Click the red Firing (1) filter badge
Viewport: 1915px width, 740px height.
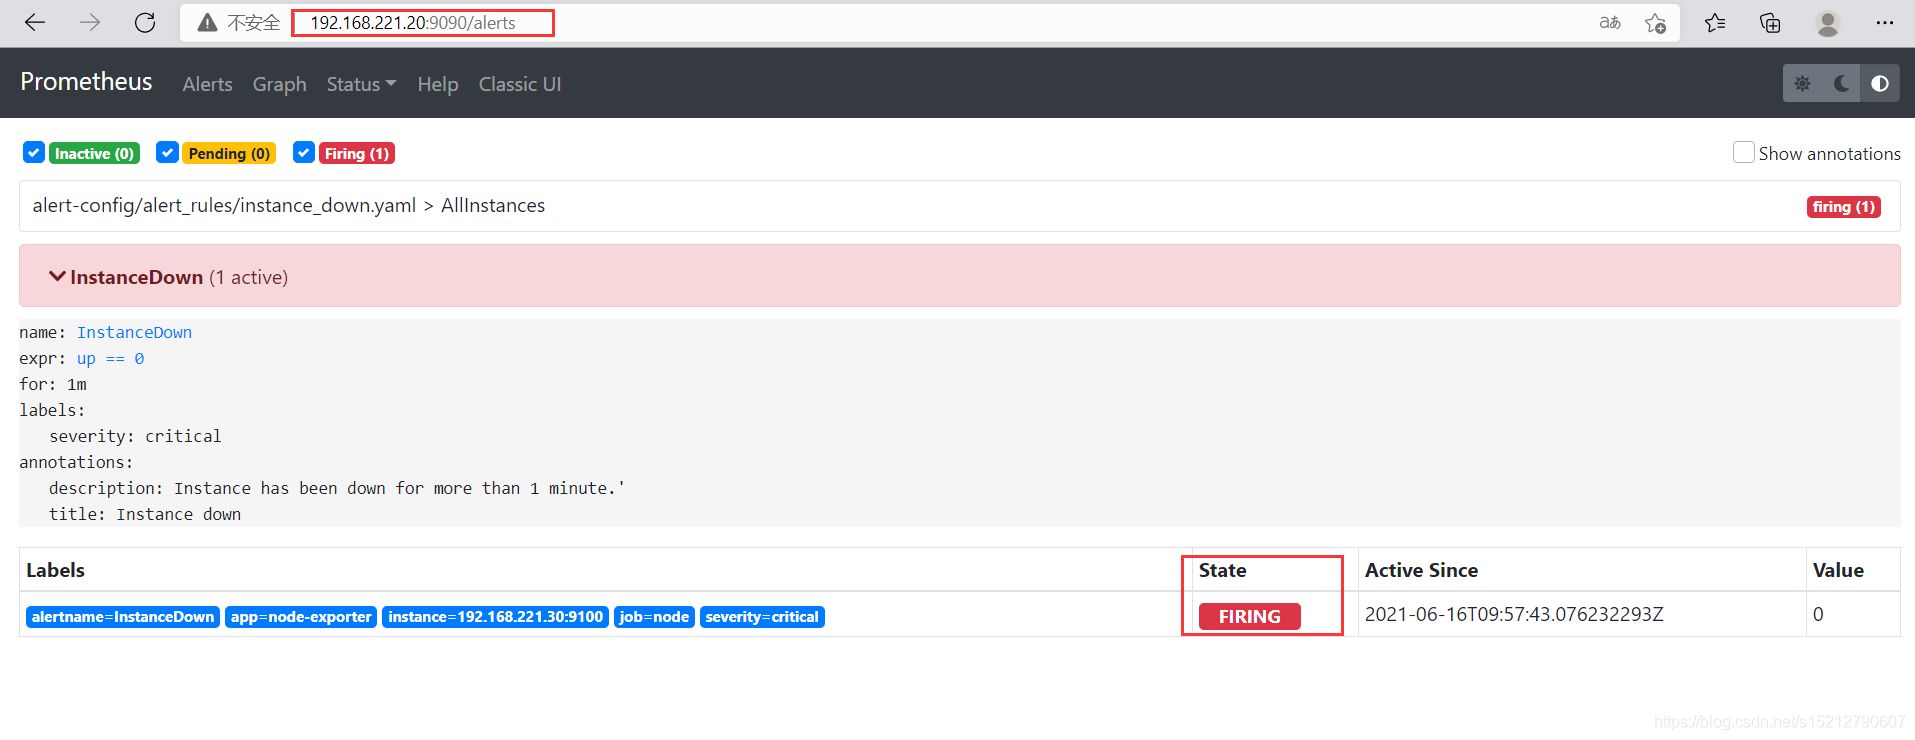357,153
